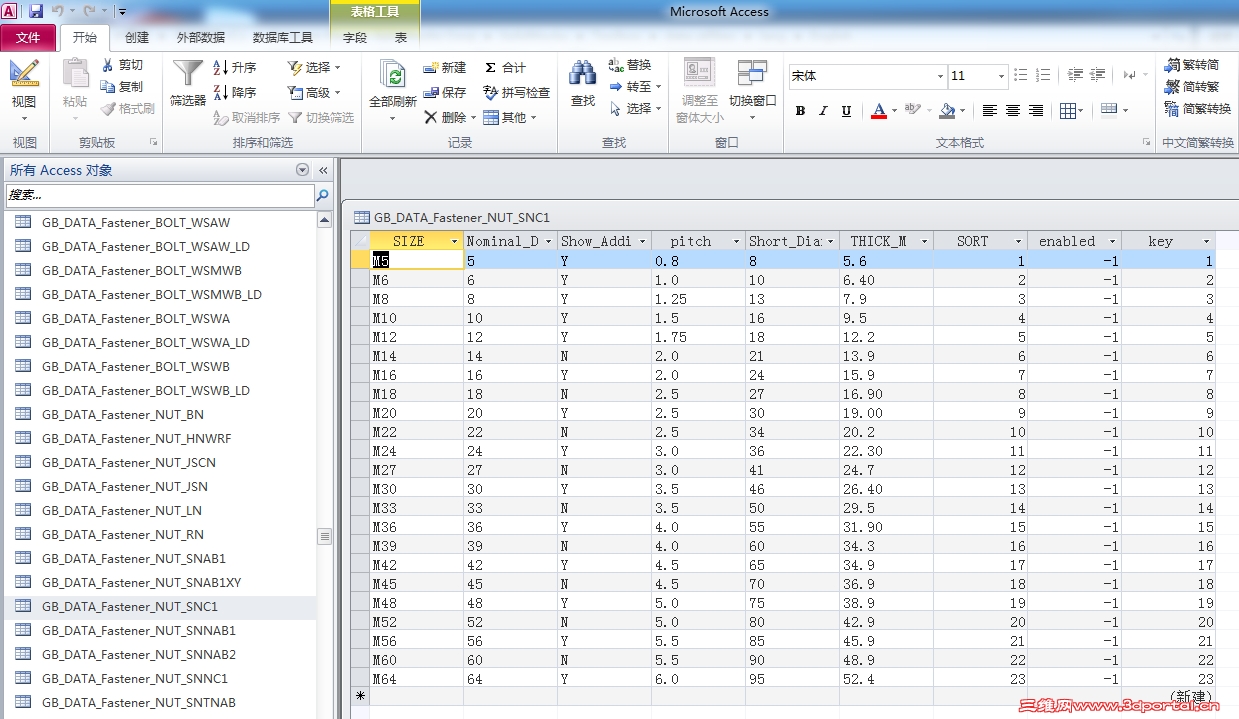Click 合计 totals in the records group
Viewport: 1239px width, 719px height.
[505, 68]
